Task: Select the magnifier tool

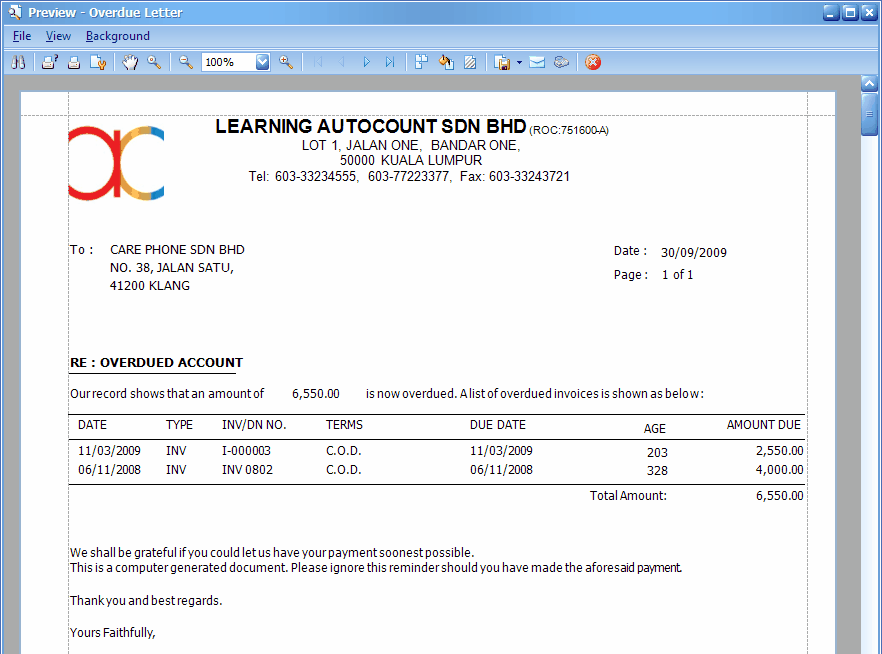Action: point(154,62)
